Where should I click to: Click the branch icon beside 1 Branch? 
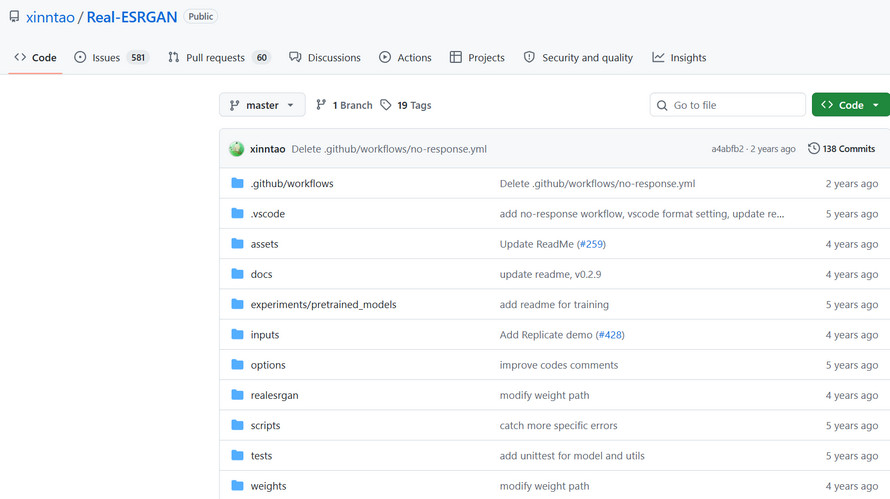321,105
